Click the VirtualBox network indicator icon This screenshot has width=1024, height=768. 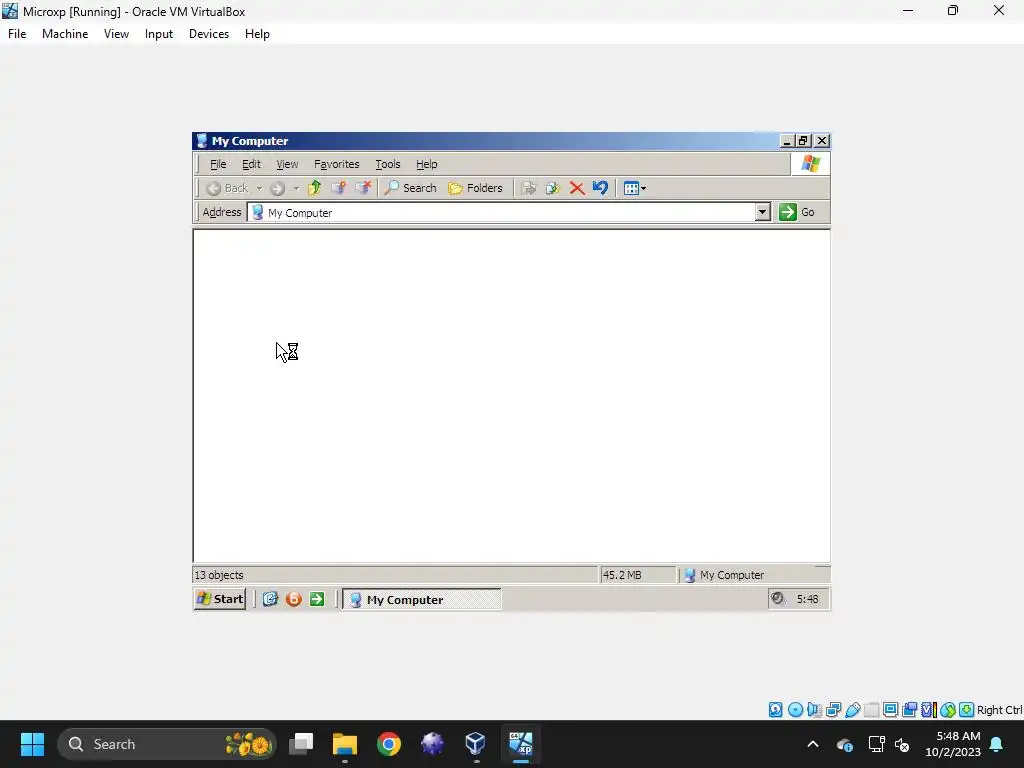click(x=833, y=710)
